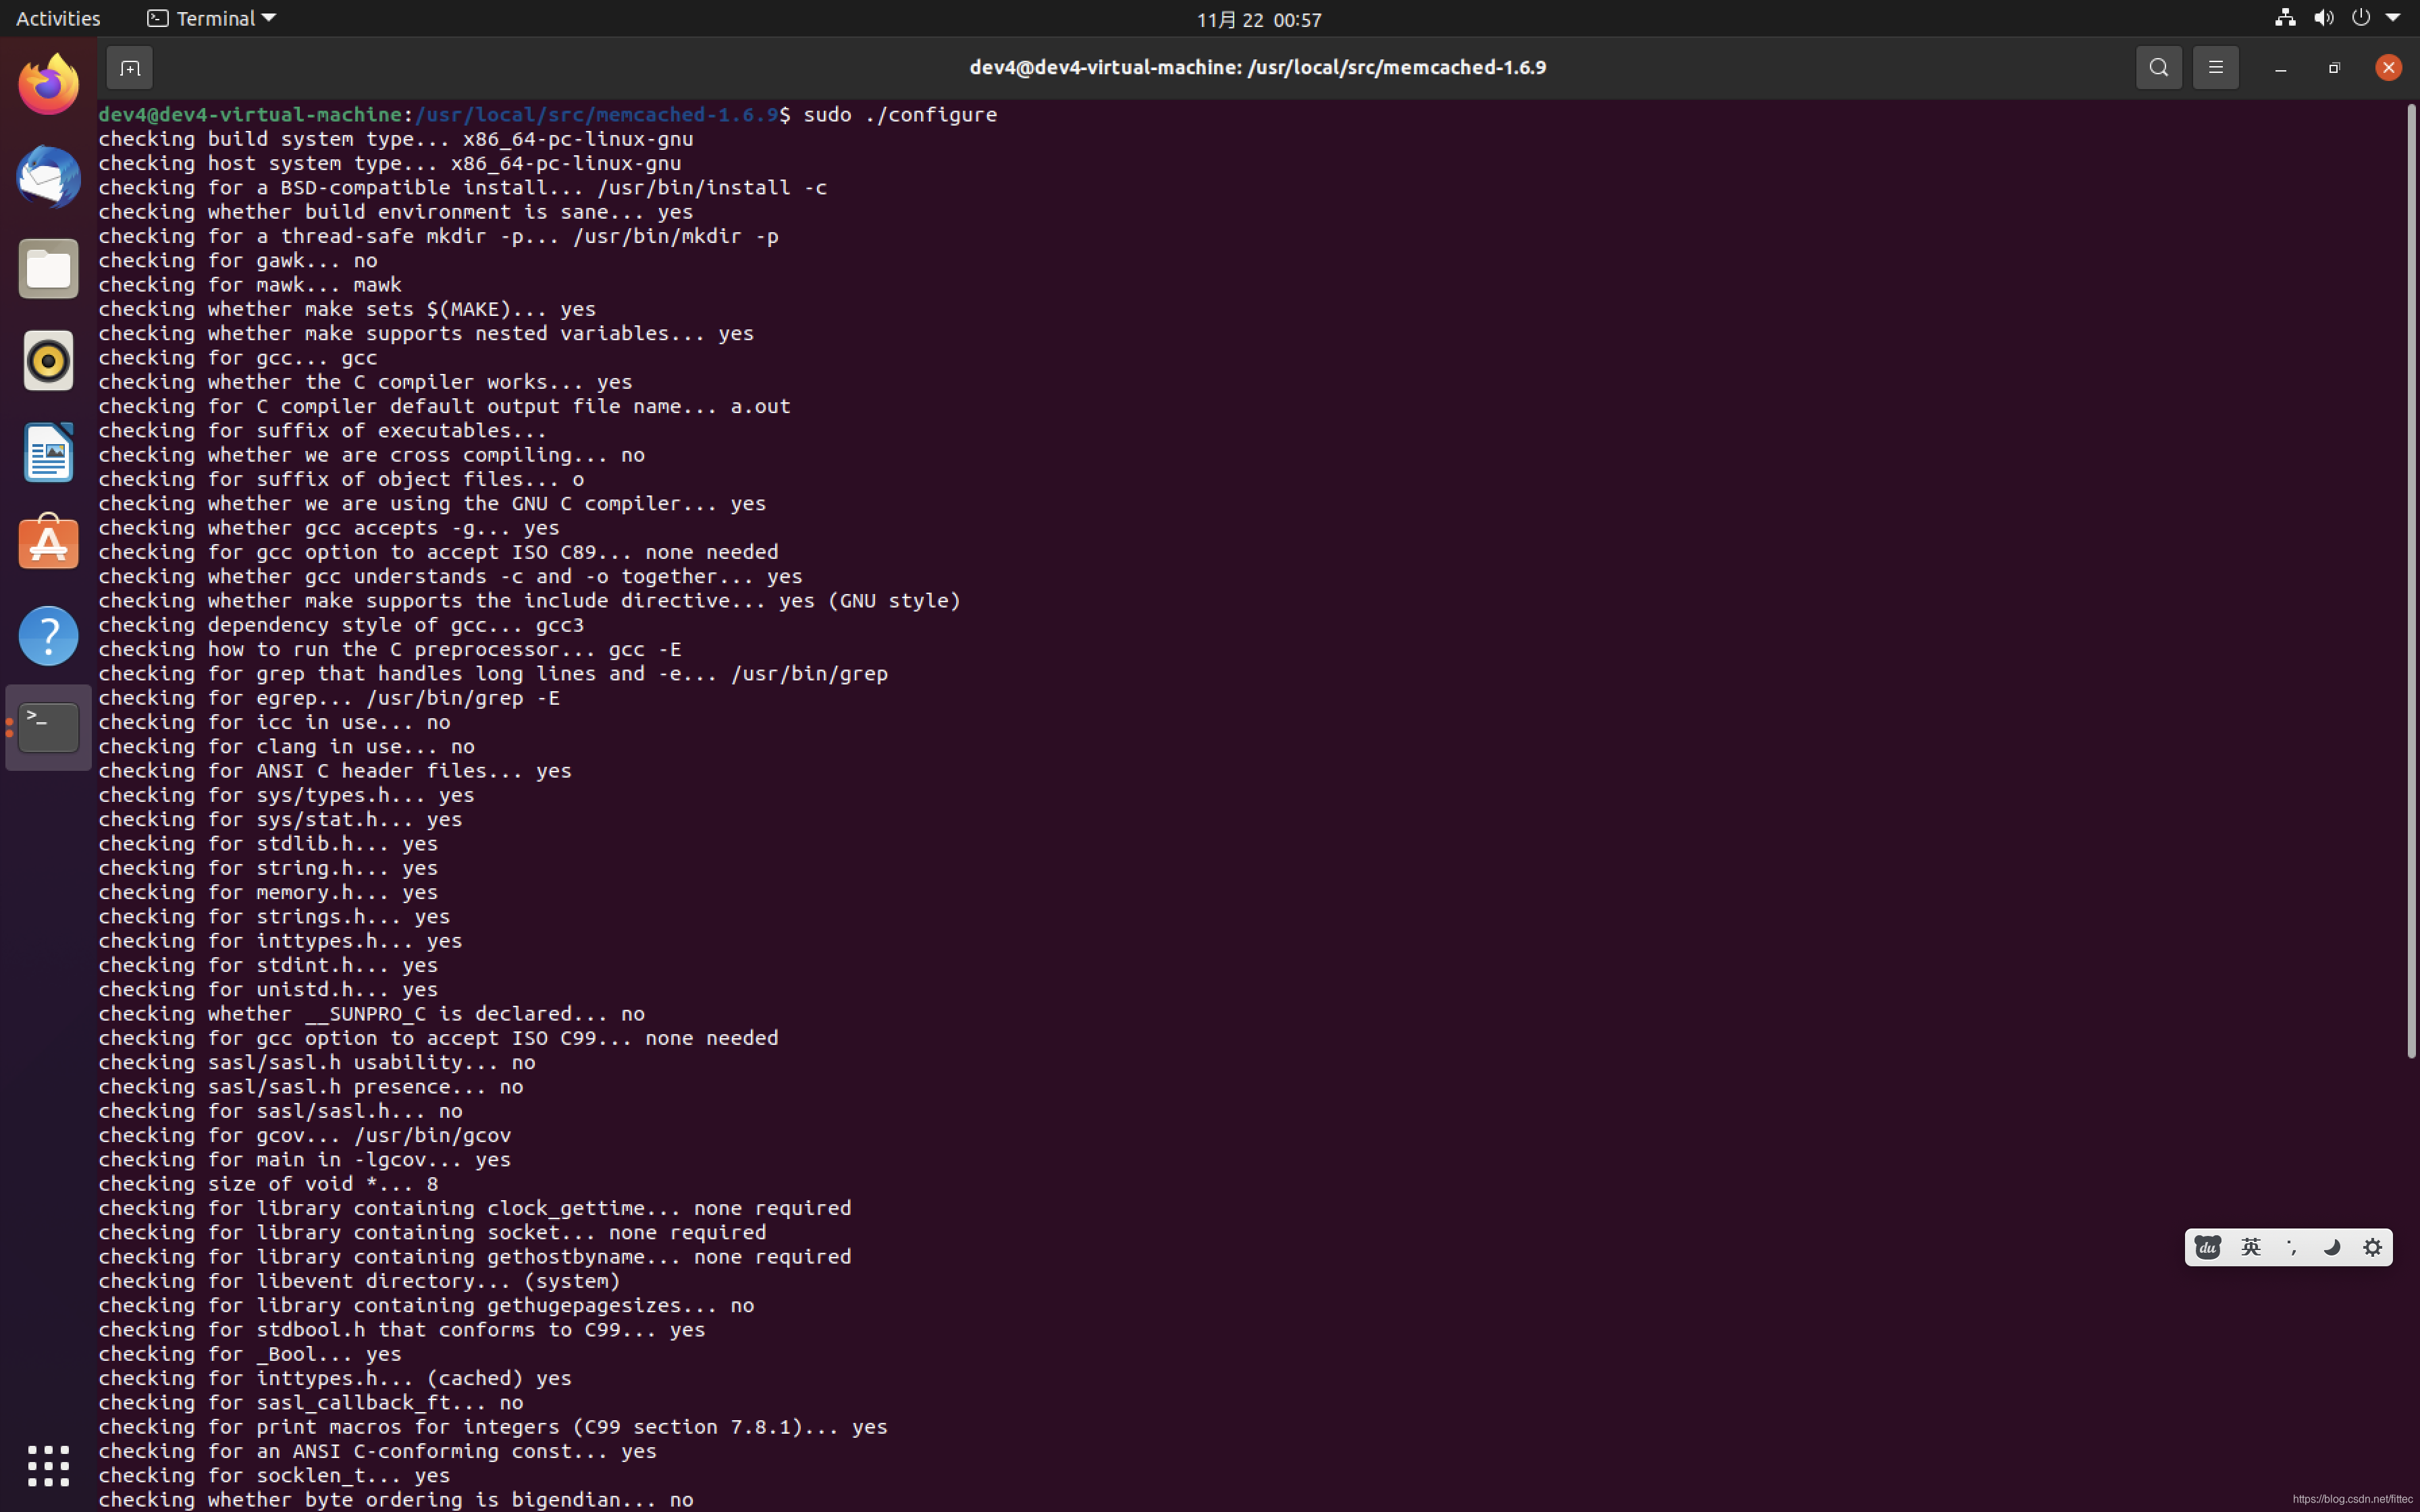Click 'checking for unistd.h... yes' line

click(x=268, y=989)
